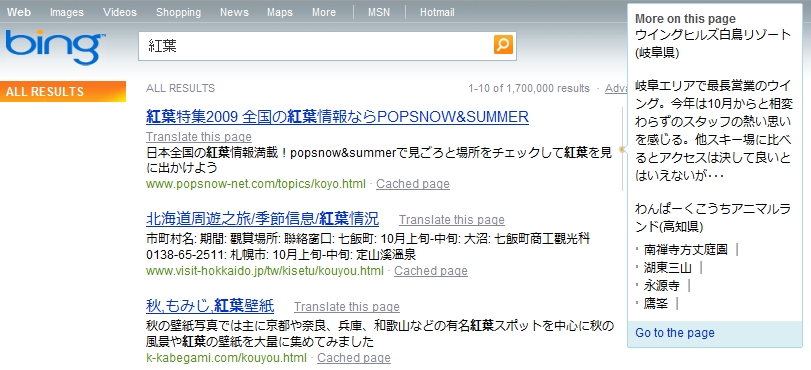
Task: Click 南禅寺方丈庭園 in the preview panel
Action: tap(685, 250)
